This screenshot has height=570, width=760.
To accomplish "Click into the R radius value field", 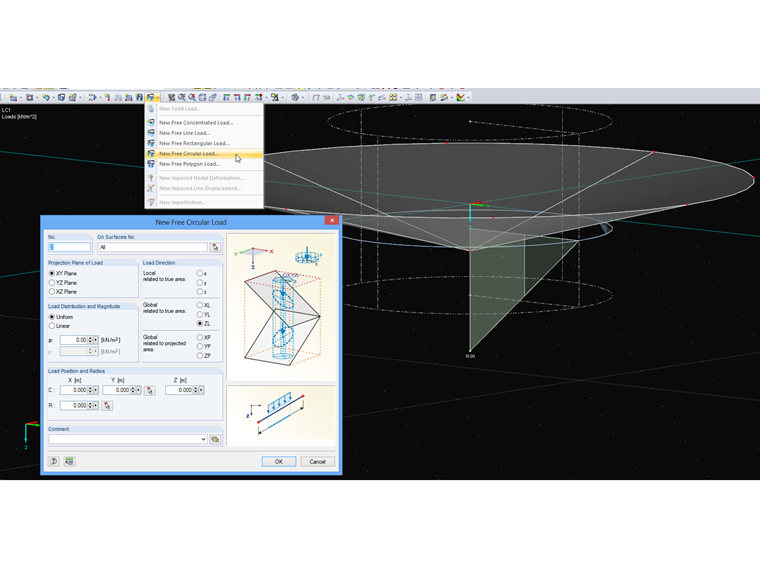I will pos(74,406).
